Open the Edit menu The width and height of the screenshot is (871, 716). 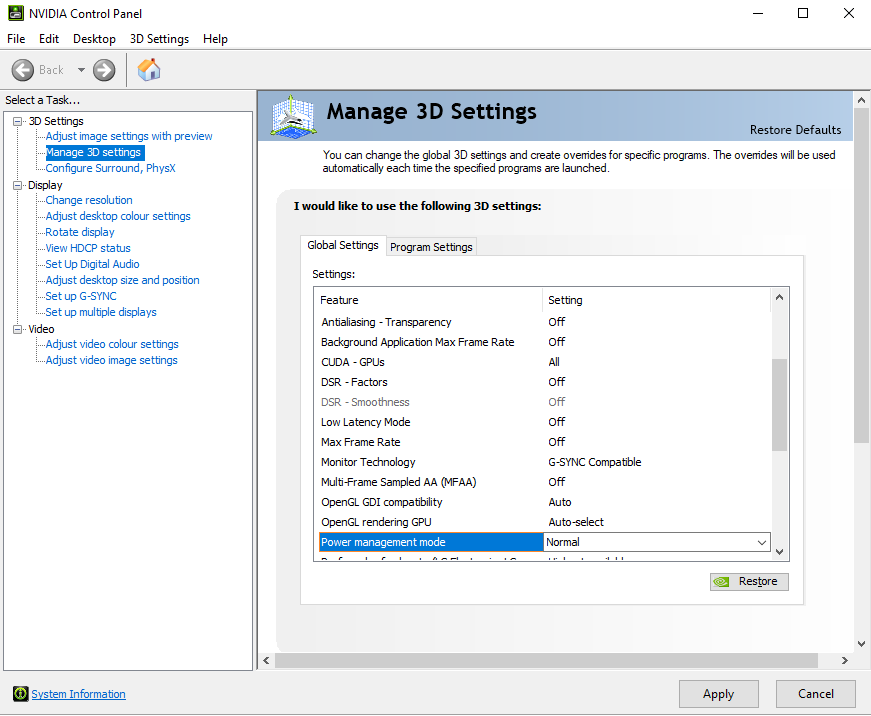[49, 39]
